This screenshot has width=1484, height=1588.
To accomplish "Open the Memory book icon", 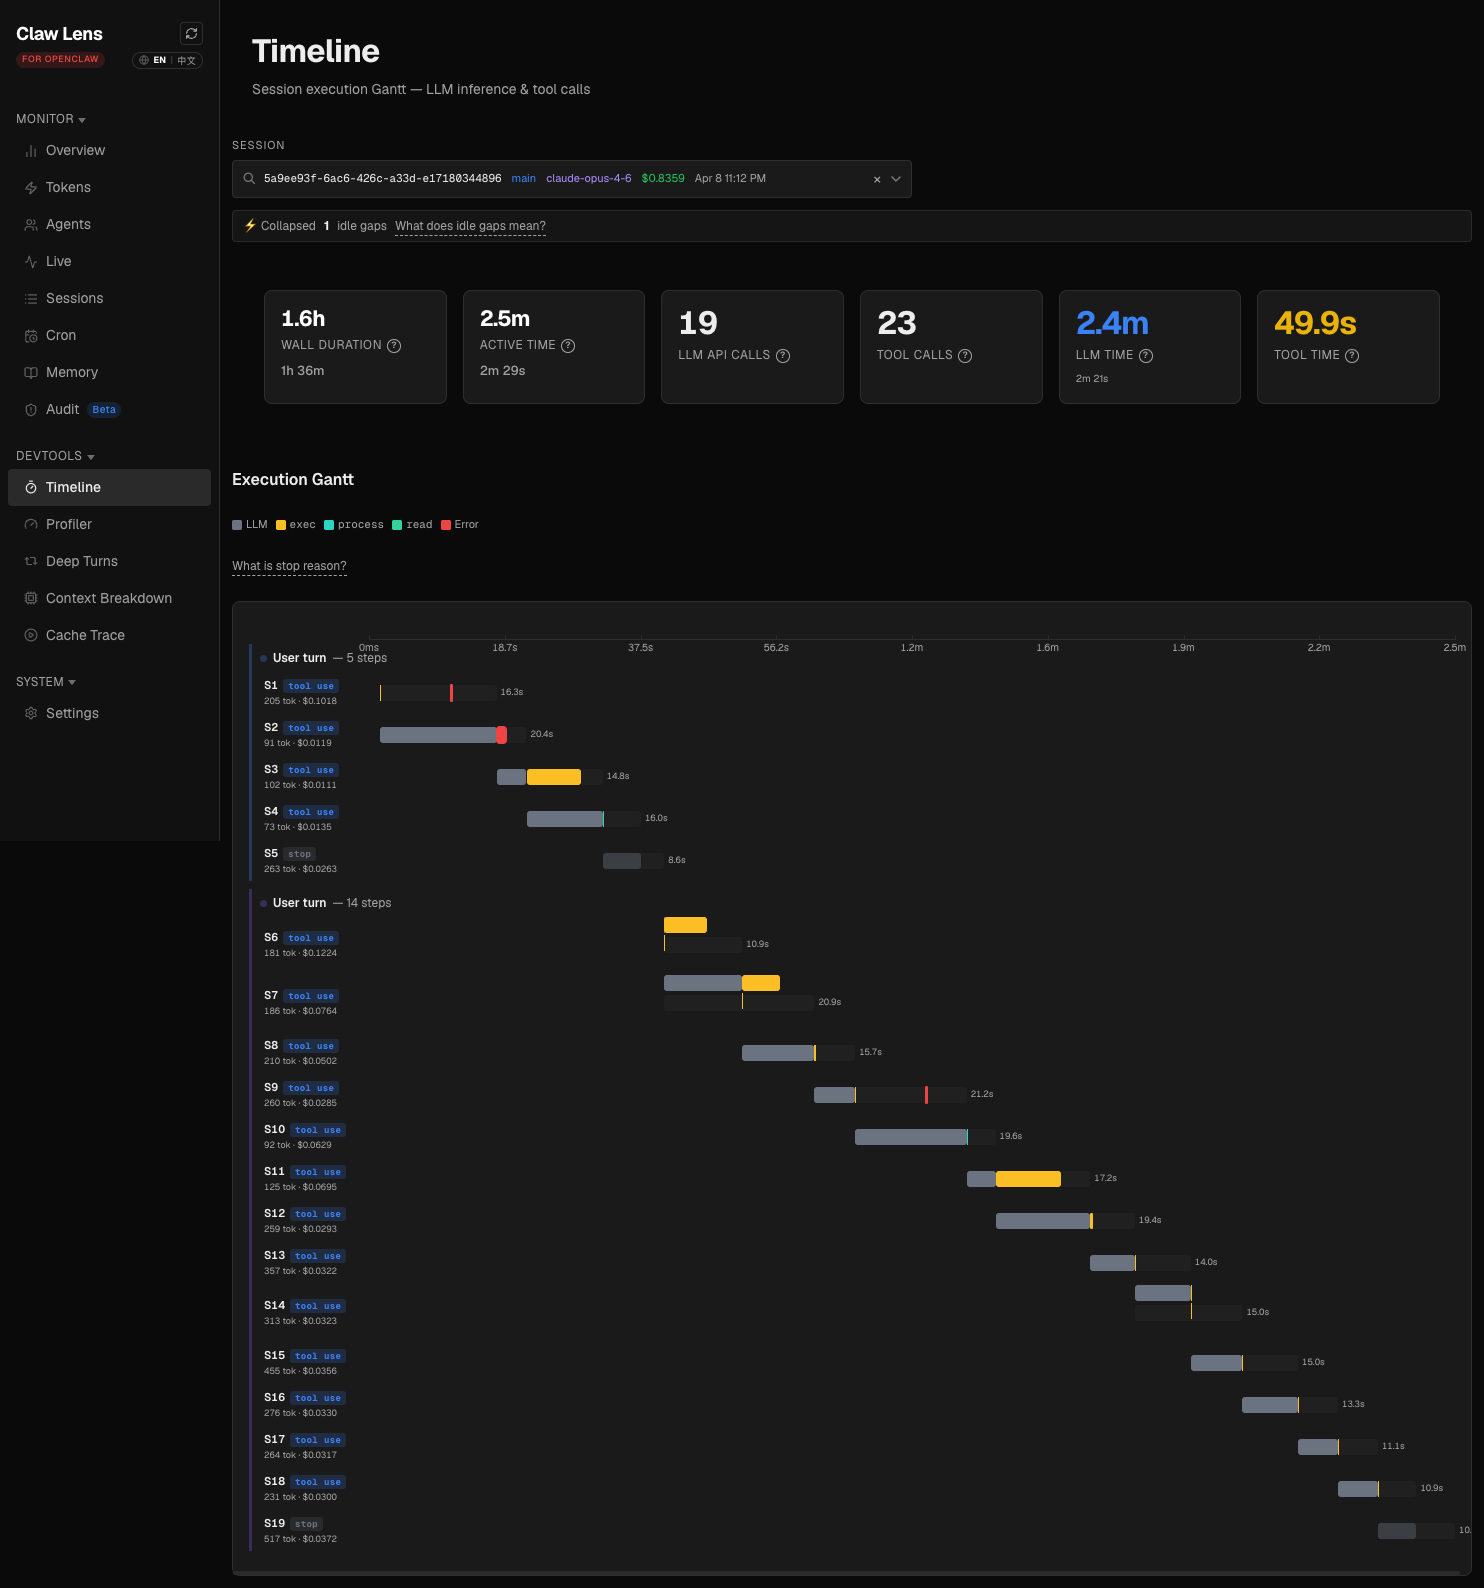I will tap(31, 373).
